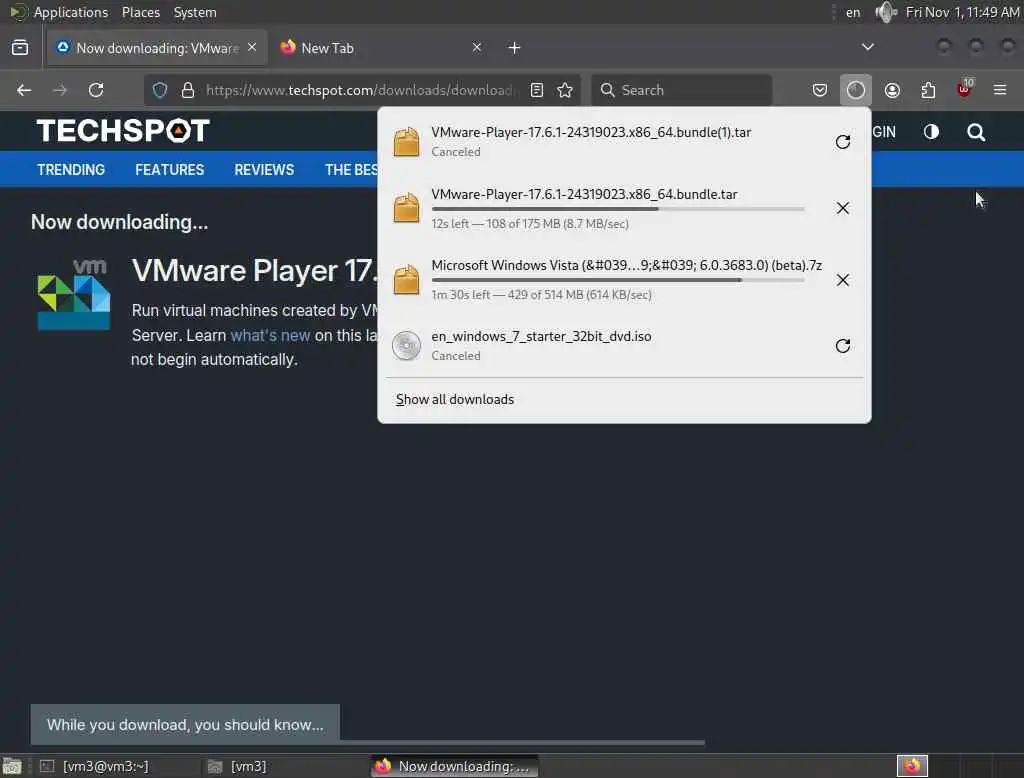Viewport: 1024px width, 778px height.
Task: Save page to Pocket
Action: pyautogui.click(x=820, y=90)
